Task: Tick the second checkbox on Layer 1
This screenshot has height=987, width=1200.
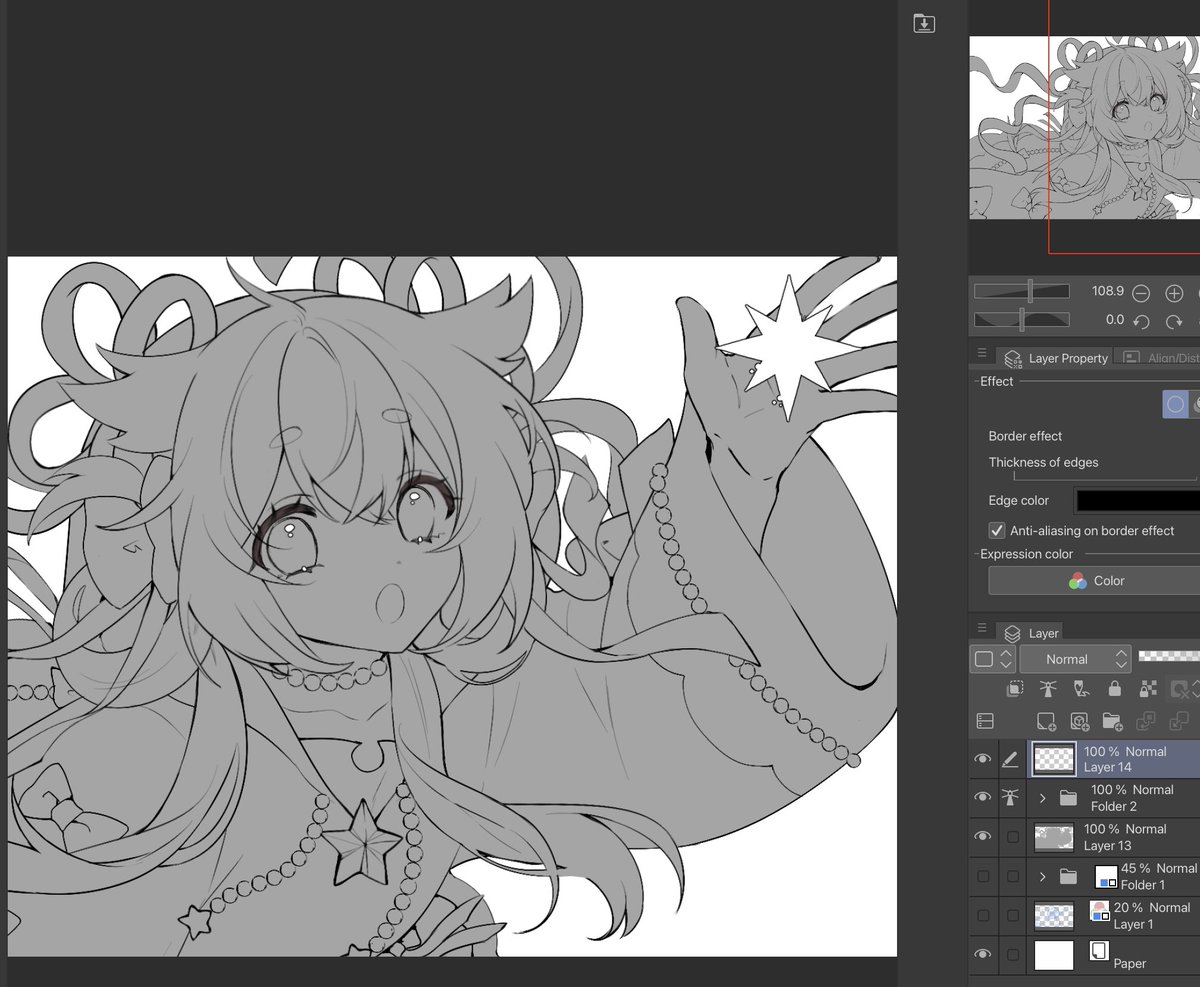Action: click(1012, 915)
